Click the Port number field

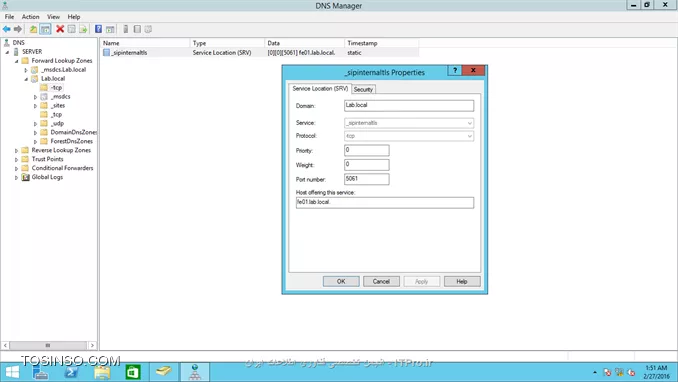click(x=367, y=179)
